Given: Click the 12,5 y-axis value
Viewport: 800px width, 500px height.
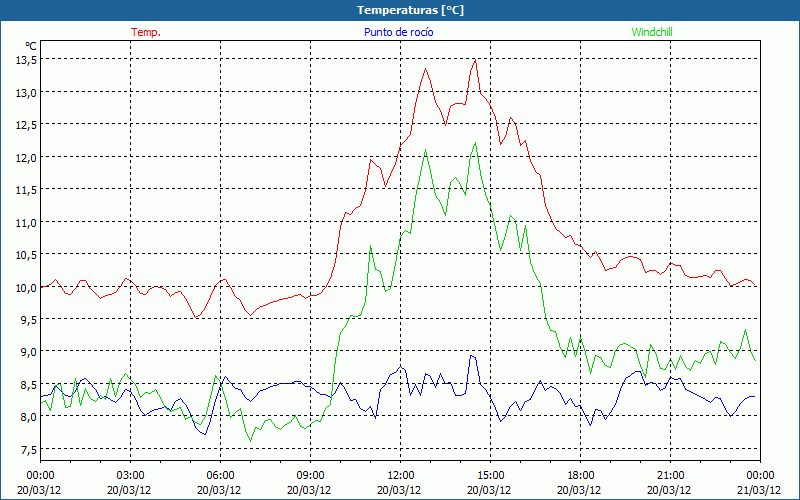Looking at the screenshot, I should (27, 125).
